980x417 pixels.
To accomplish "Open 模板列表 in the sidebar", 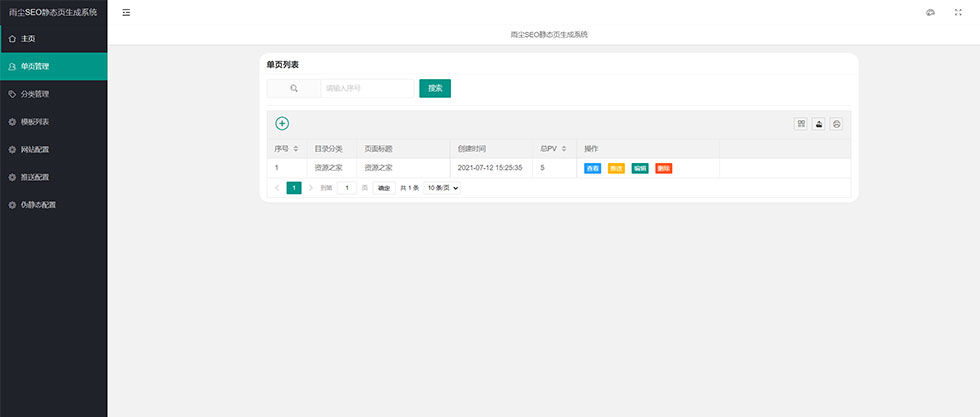I will pyautogui.click(x=34, y=122).
